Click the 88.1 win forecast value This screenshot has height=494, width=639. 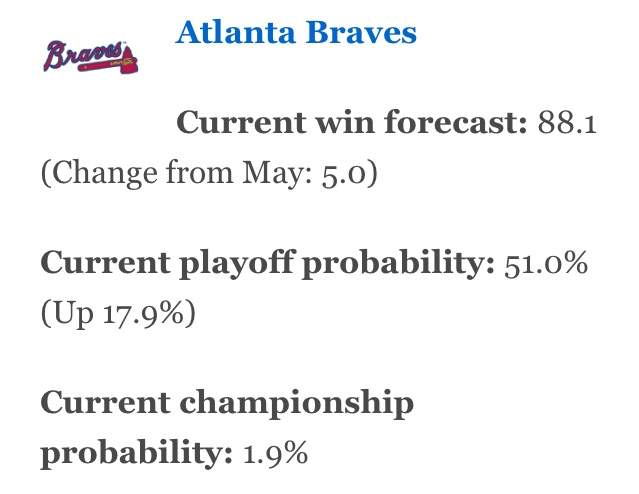(x=567, y=122)
